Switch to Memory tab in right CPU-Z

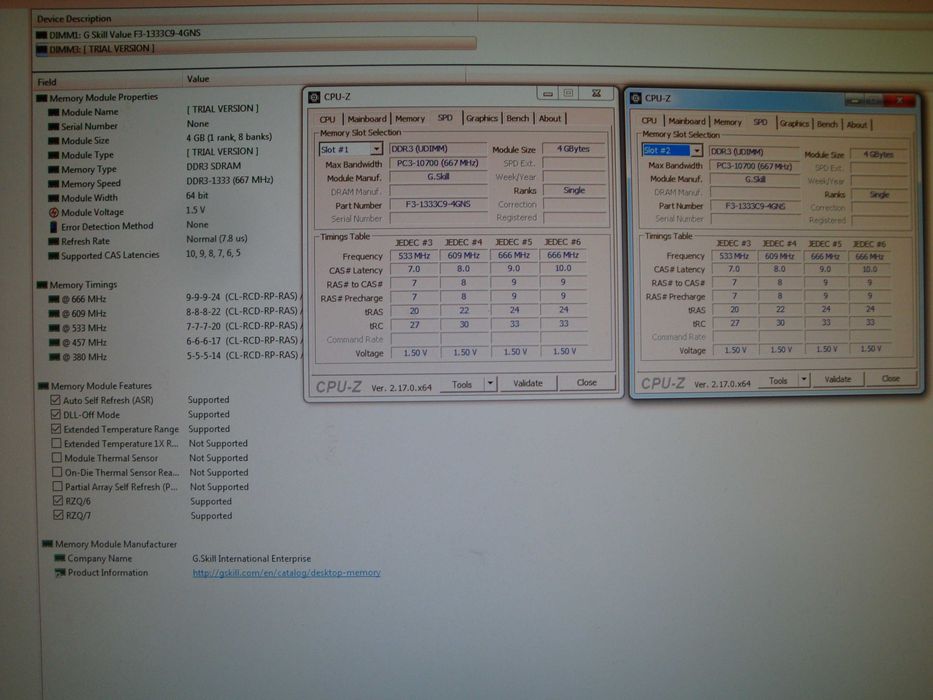(727, 121)
